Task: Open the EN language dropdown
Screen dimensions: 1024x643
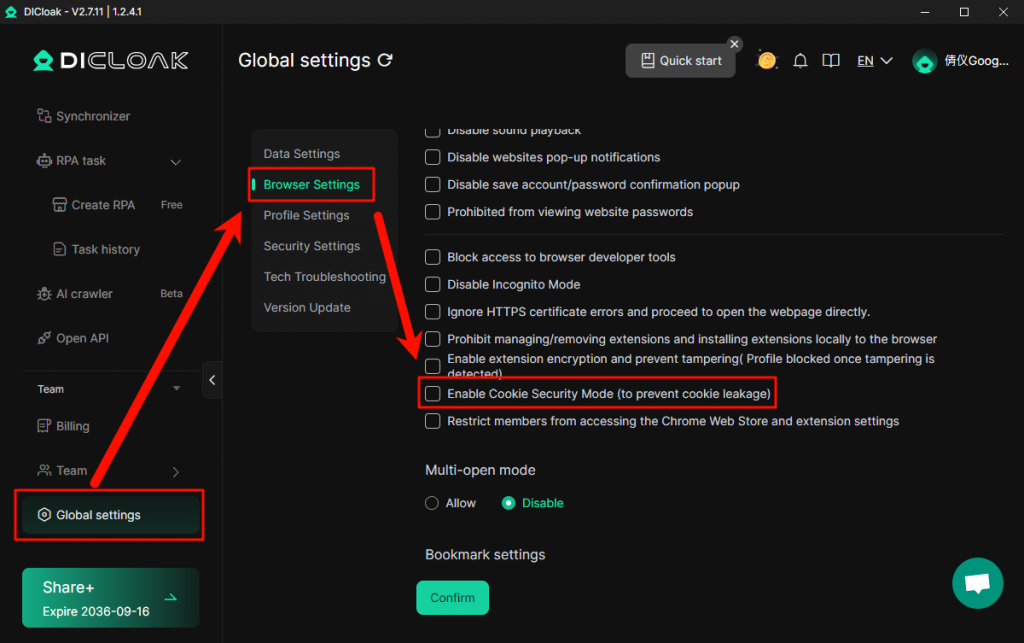Action: click(x=875, y=61)
